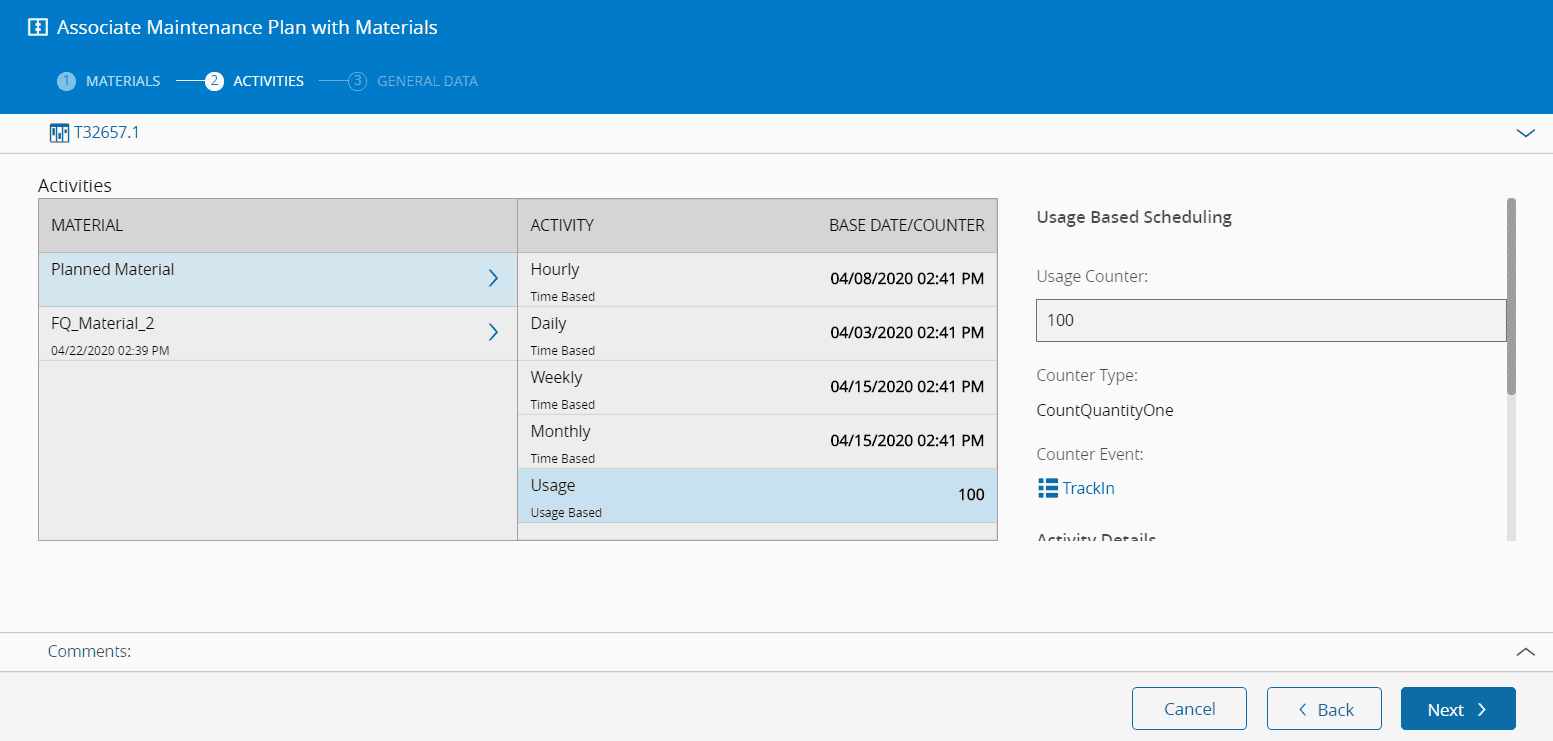Image resolution: width=1553 pixels, height=741 pixels.
Task: Open Planned Material row chevron arrow
Action: pos(492,279)
